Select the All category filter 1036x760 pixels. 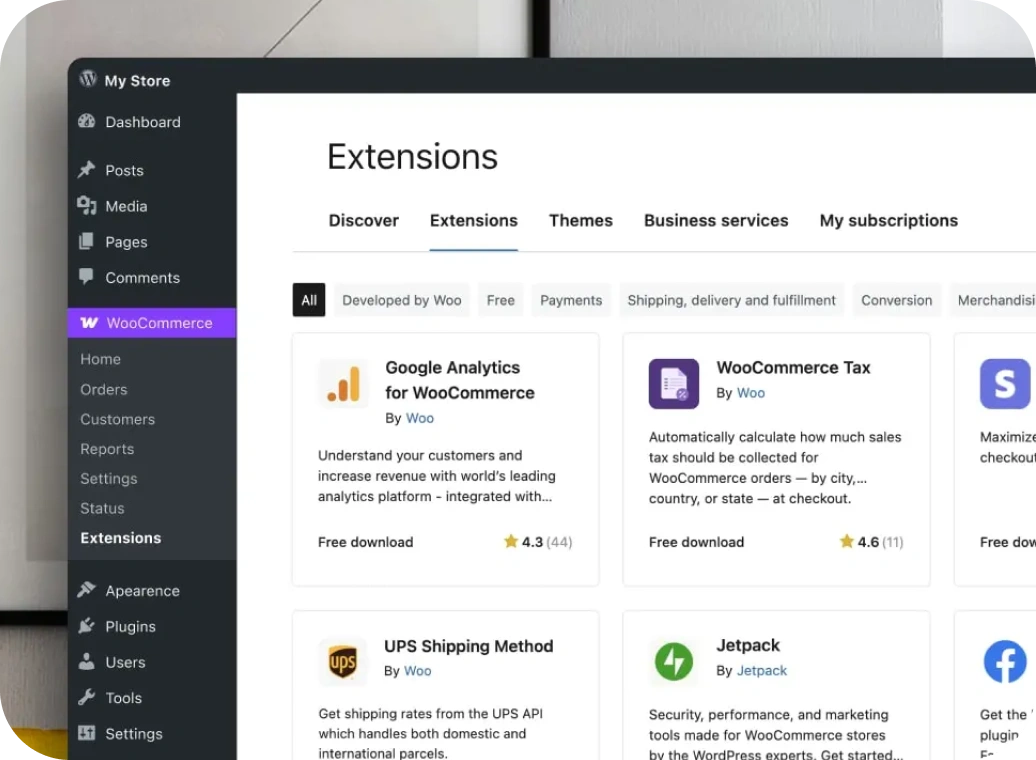coord(309,300)
